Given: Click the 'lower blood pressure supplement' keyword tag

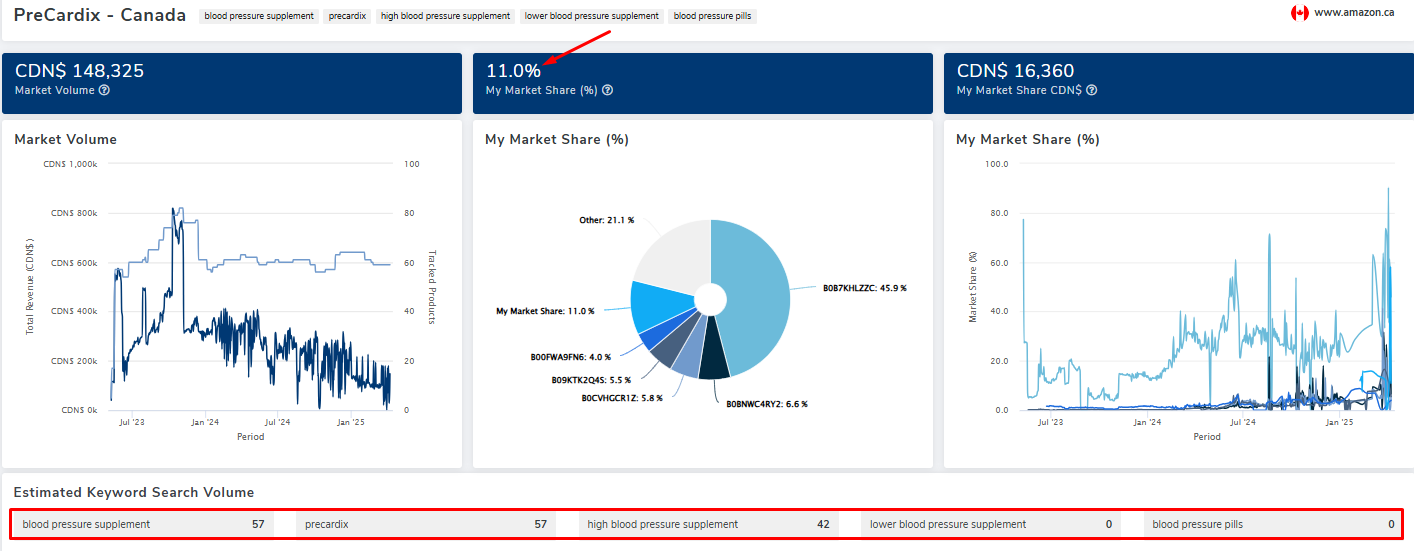Looking at the screenshot, I should [x=592, y=16].
